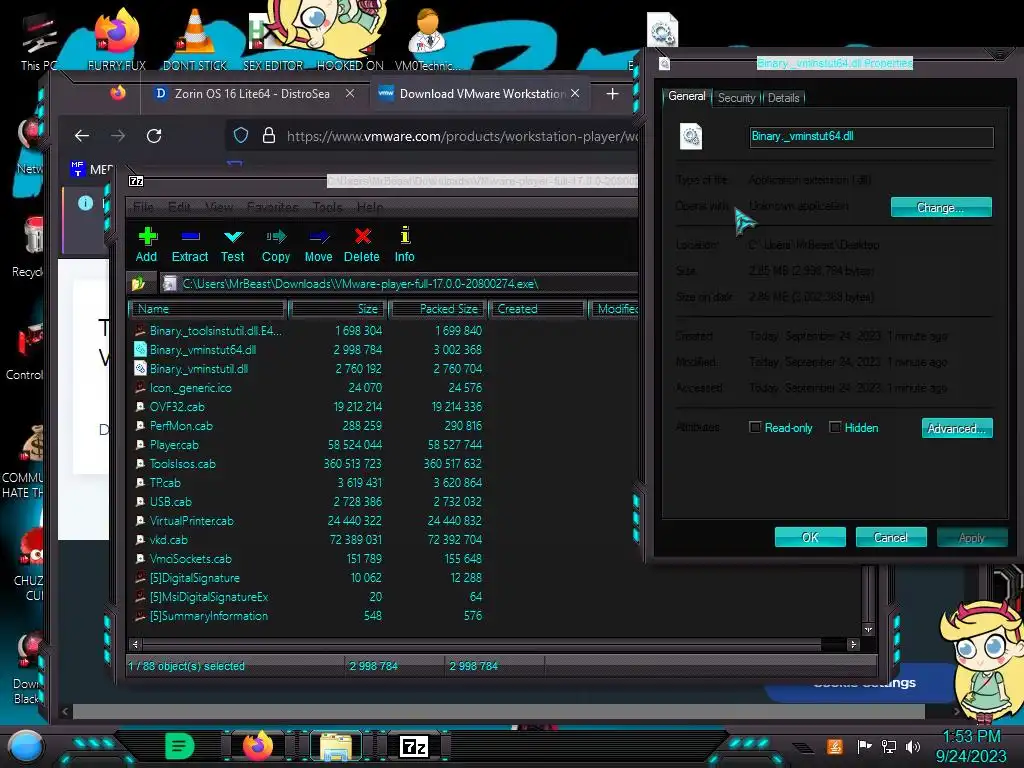This screenshot has height=768, width=1024.
Task: Open a new Firefox tab with plus
Action: click(612, 94)
